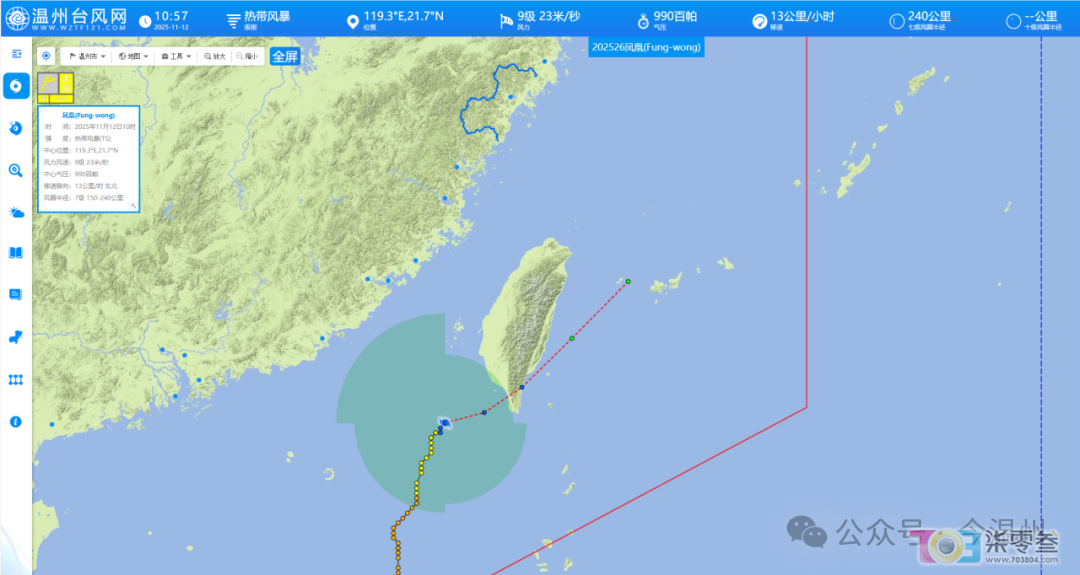Expand the 地图 map type dropdown

(x=134, y=56)
